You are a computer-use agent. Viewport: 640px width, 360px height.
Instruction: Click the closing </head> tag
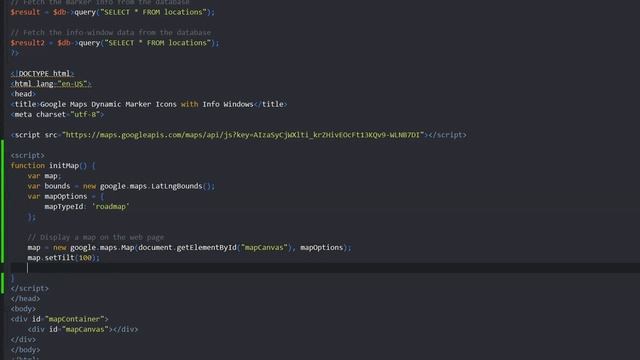25,298
